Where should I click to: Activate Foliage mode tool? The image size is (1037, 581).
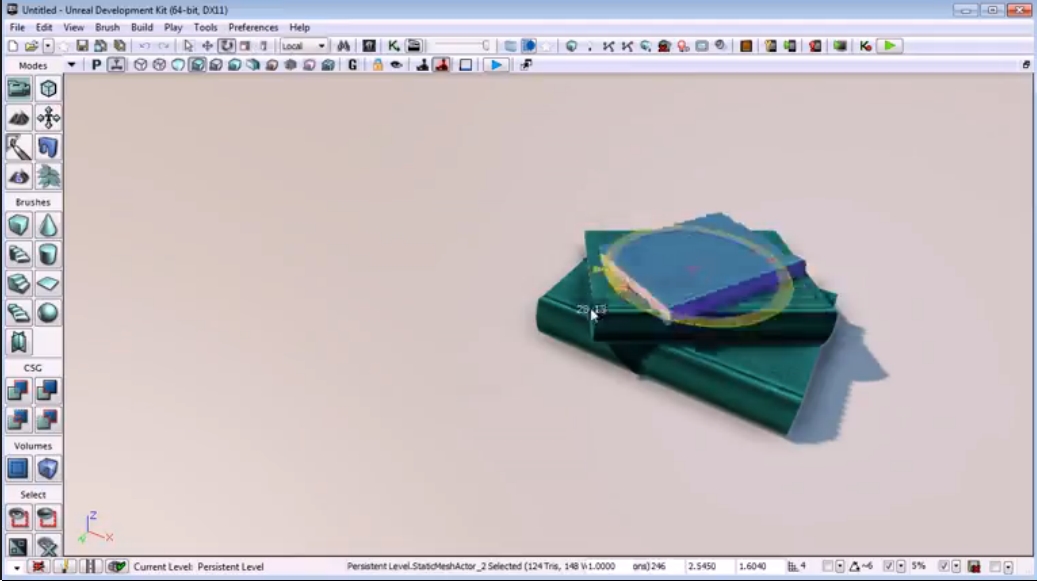[x=48, y=176]
